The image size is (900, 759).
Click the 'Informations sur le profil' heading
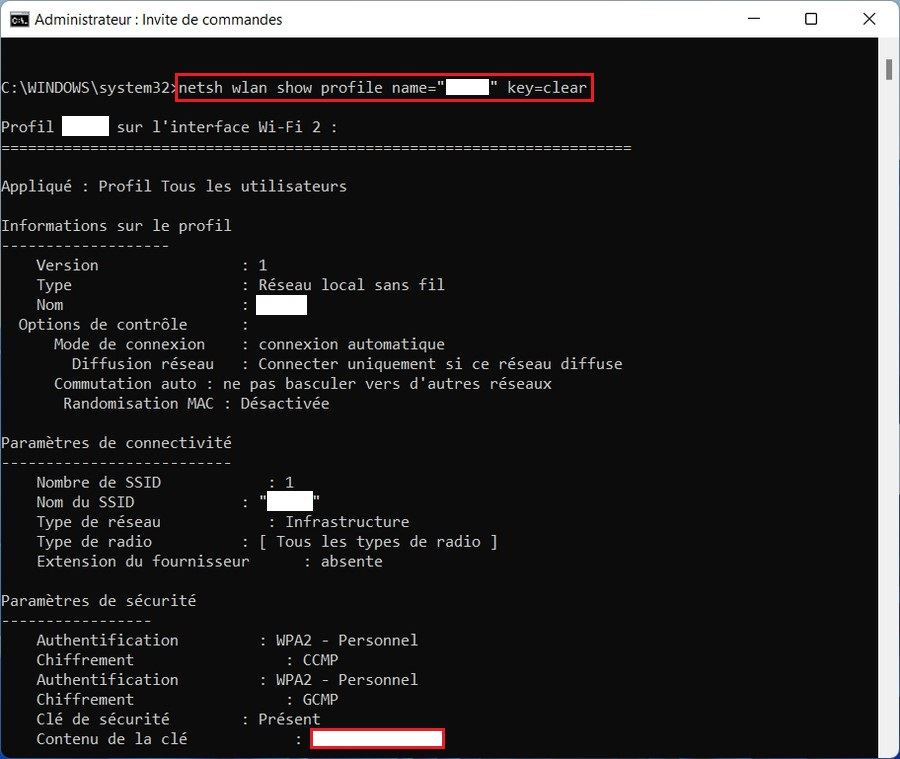click(116, 225)
